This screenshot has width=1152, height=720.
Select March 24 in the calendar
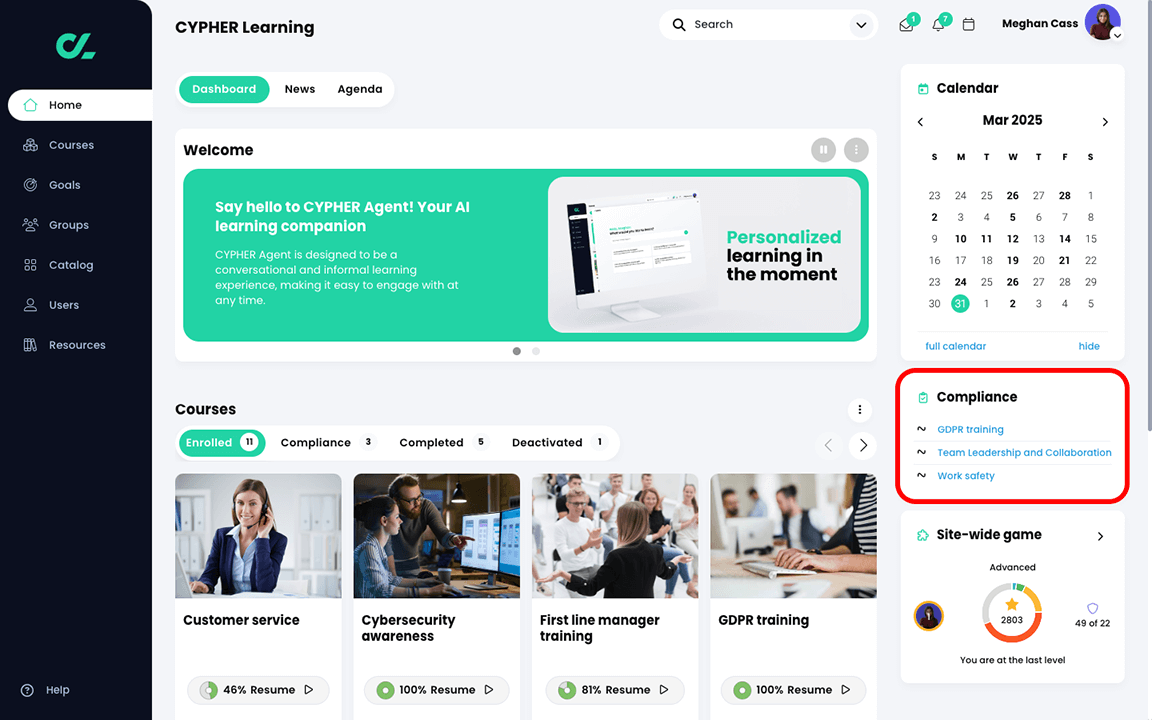[x=960, y=282]
